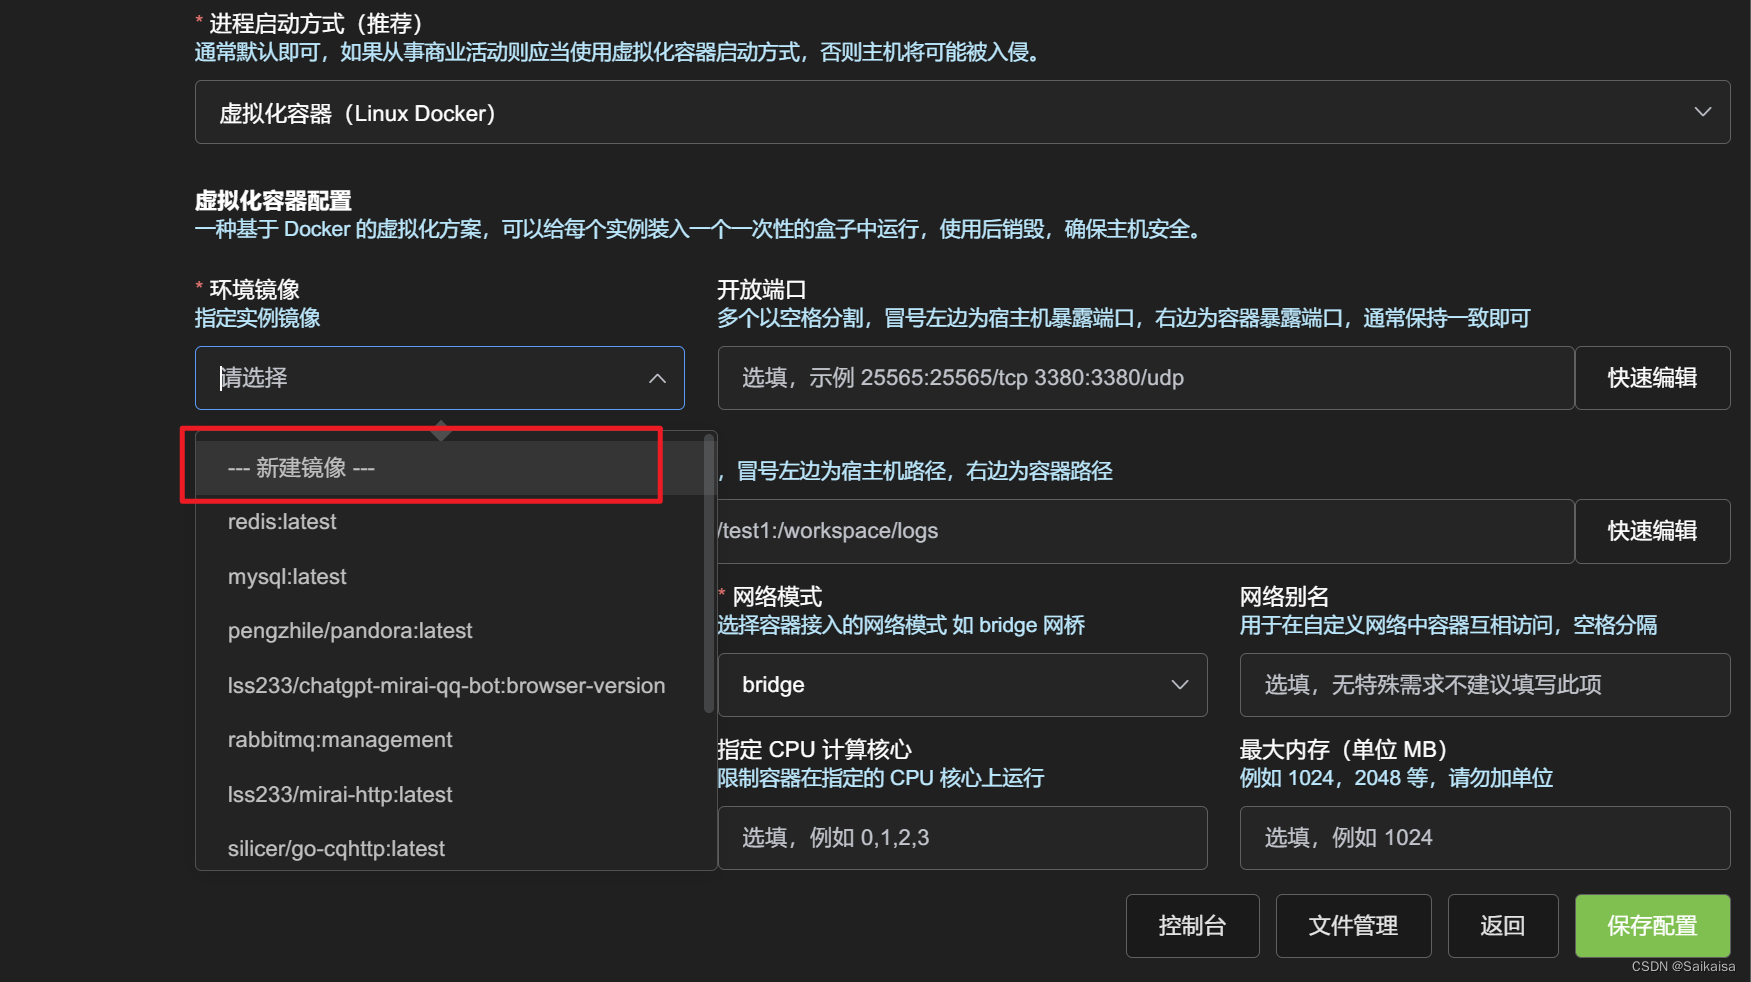Screen dimensions: 1751x982
Task: Click the up chevron in the image select
Action: pyautogui.click(x=657, y=378)
